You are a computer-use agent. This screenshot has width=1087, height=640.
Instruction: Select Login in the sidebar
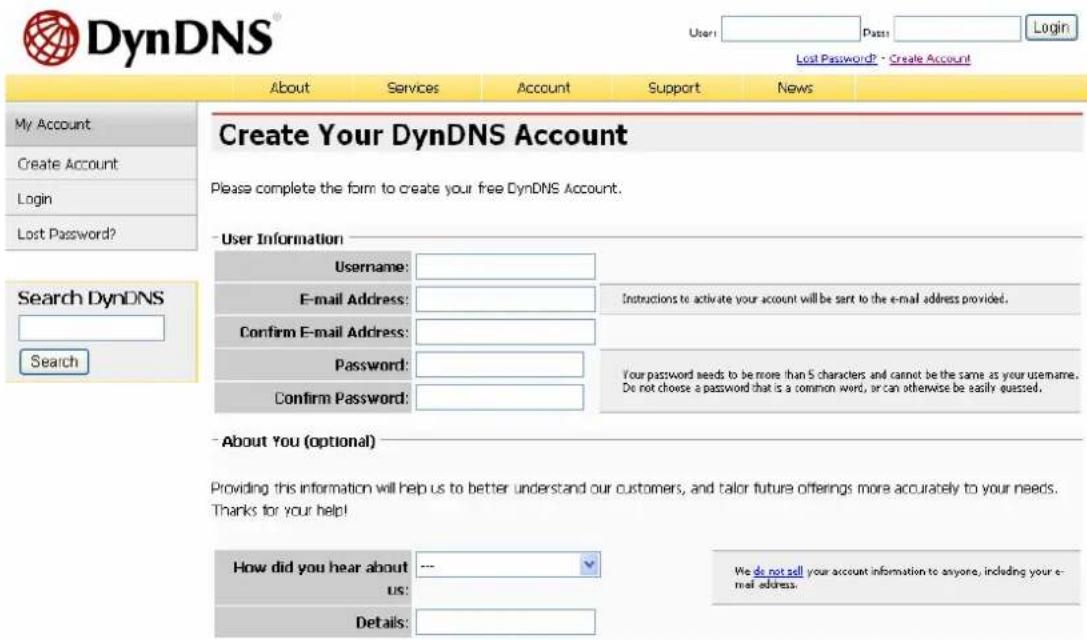tap(101, 199)
